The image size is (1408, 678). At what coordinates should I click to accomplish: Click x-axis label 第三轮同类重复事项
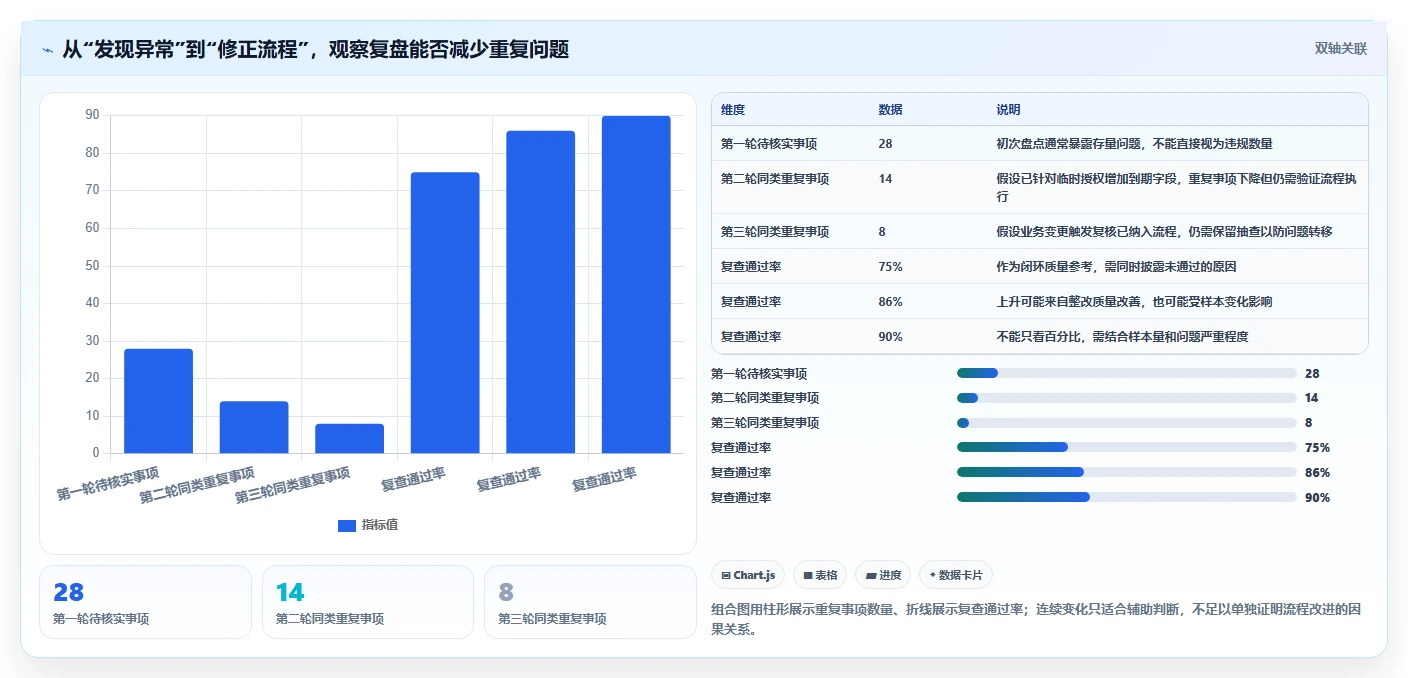293,484
